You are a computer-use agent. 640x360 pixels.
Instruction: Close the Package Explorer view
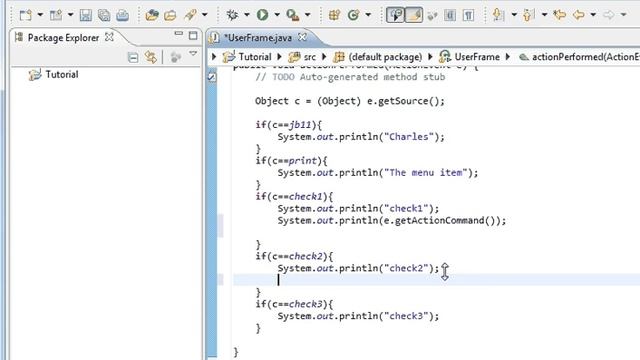tap(109, 37)
